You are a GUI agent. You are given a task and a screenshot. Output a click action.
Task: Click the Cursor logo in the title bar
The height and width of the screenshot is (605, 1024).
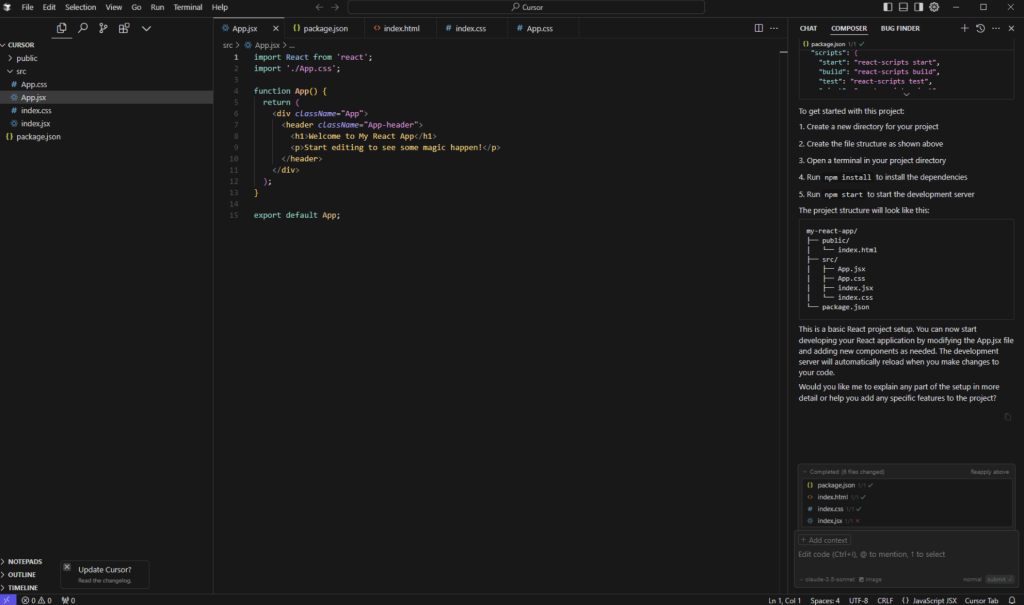pyautogui.click(x=7, y=7)
